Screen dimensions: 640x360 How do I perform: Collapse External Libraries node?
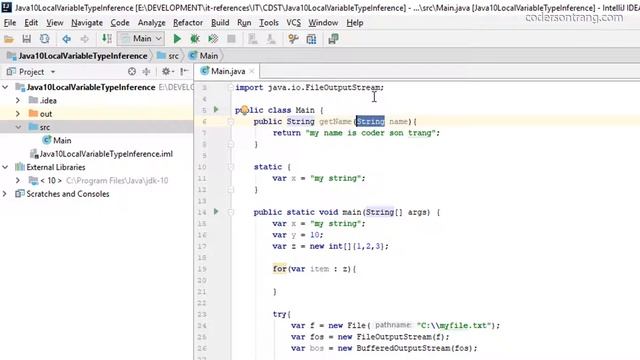click(x=5, y=167)
